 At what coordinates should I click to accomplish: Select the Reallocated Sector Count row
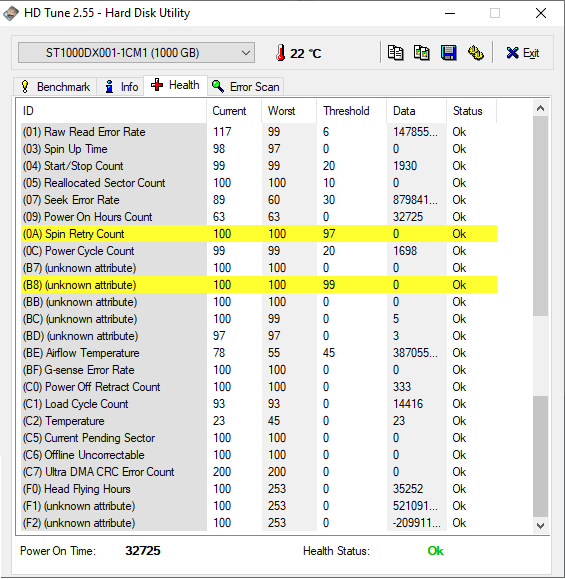tap(259, 183)
